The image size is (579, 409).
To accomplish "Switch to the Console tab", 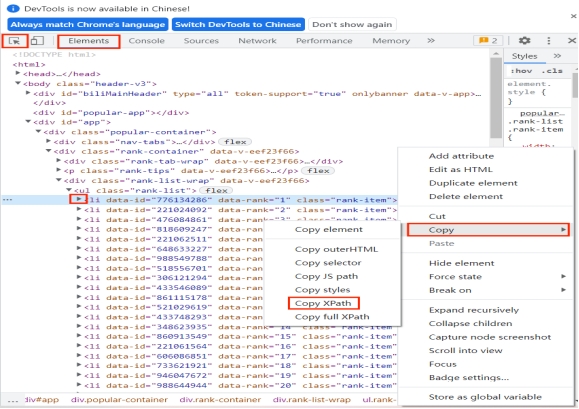I will 147,41.
